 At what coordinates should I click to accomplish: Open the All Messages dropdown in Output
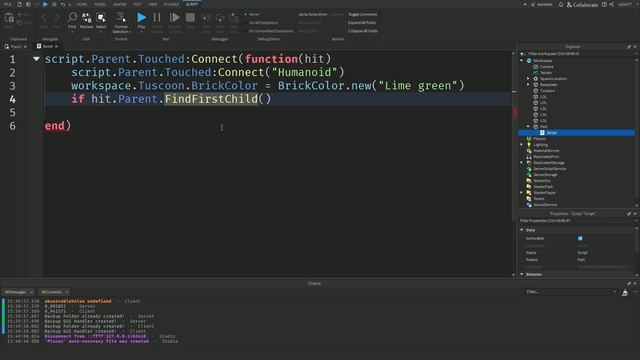click(19, 292)
